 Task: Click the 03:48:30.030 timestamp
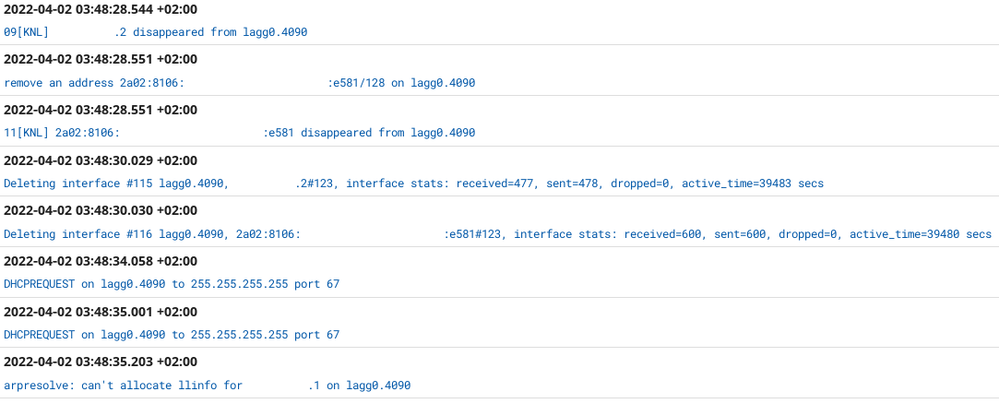(x=101, y=211)
